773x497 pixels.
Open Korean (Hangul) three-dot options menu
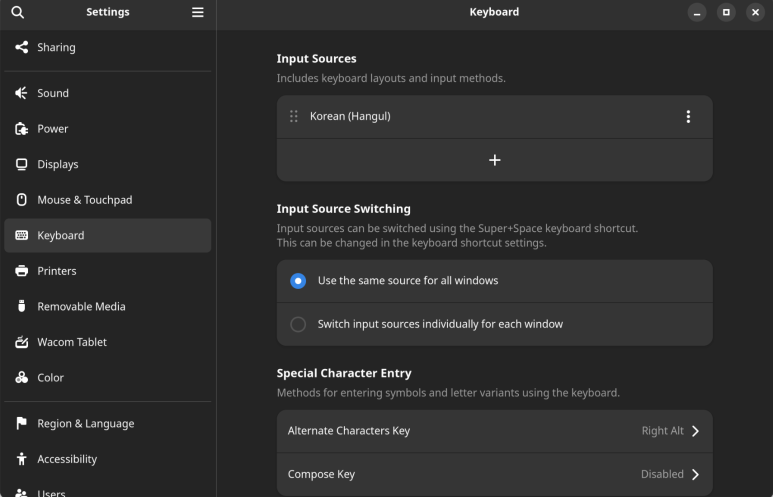pos(688,116)
